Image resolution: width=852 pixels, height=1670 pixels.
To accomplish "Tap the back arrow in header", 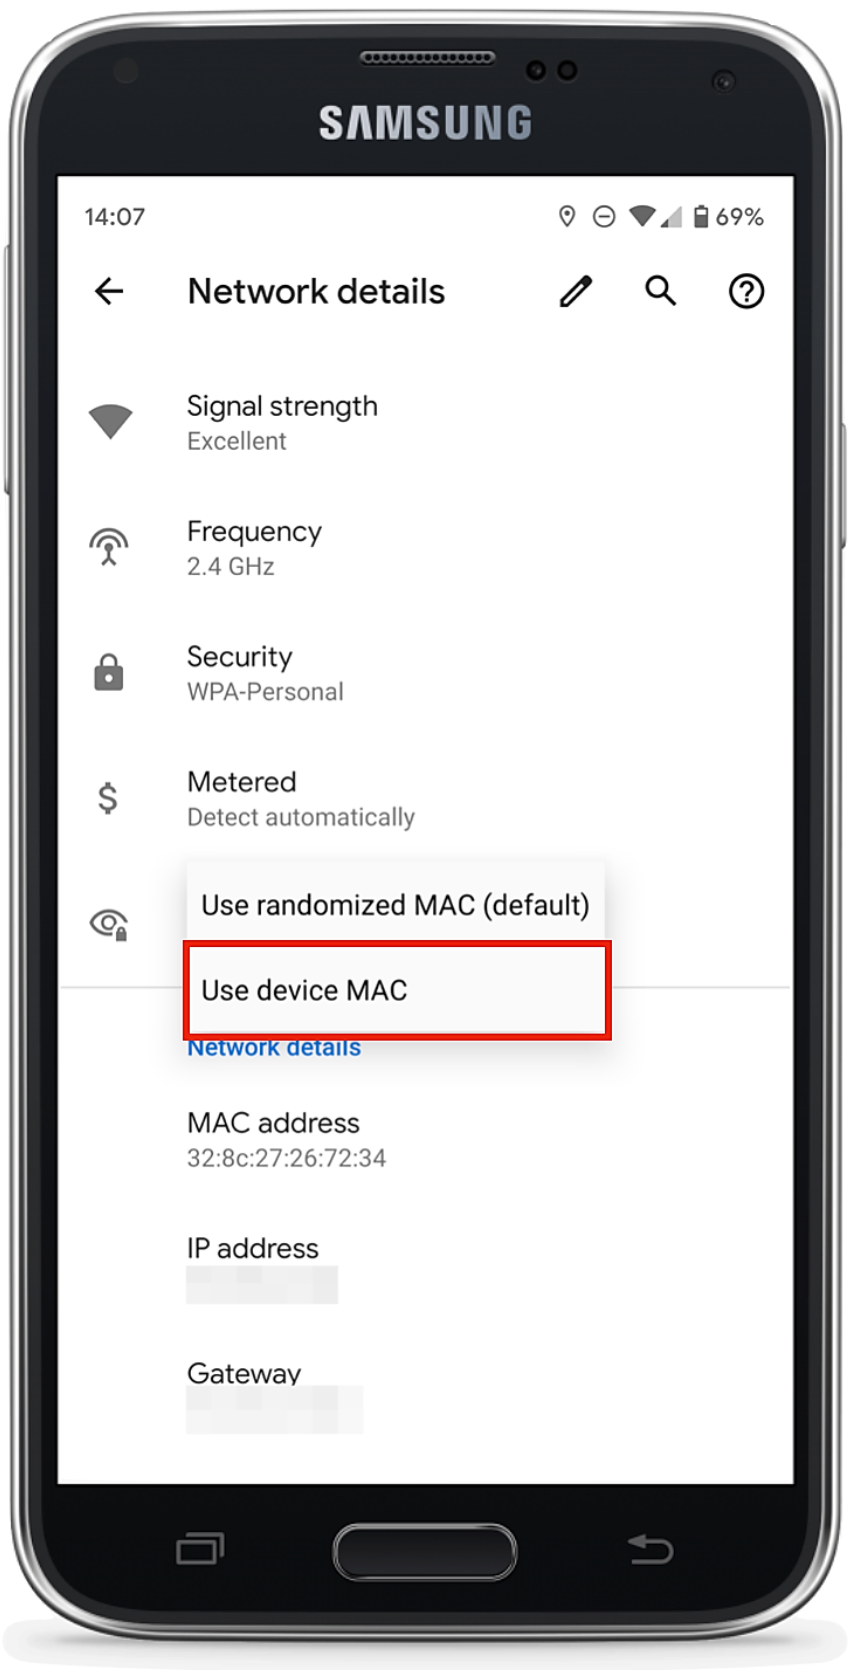I will [x=109, y=291].
